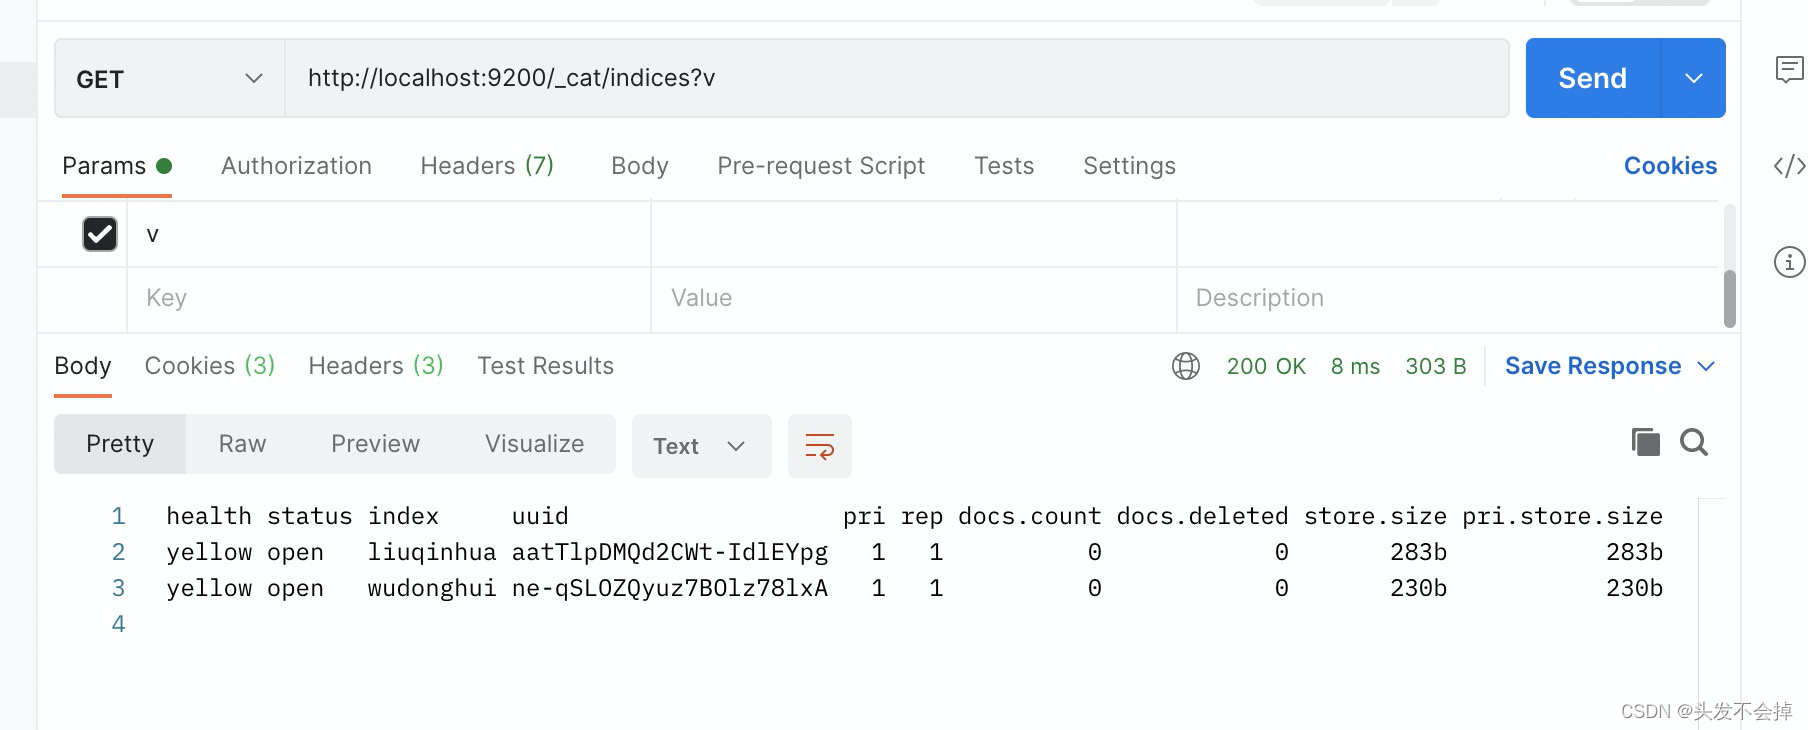Image resolution: width=1808 pixels, height=730 pixels.
Task: Expand the Send button arrow options
Action: tap(1693, 78)
